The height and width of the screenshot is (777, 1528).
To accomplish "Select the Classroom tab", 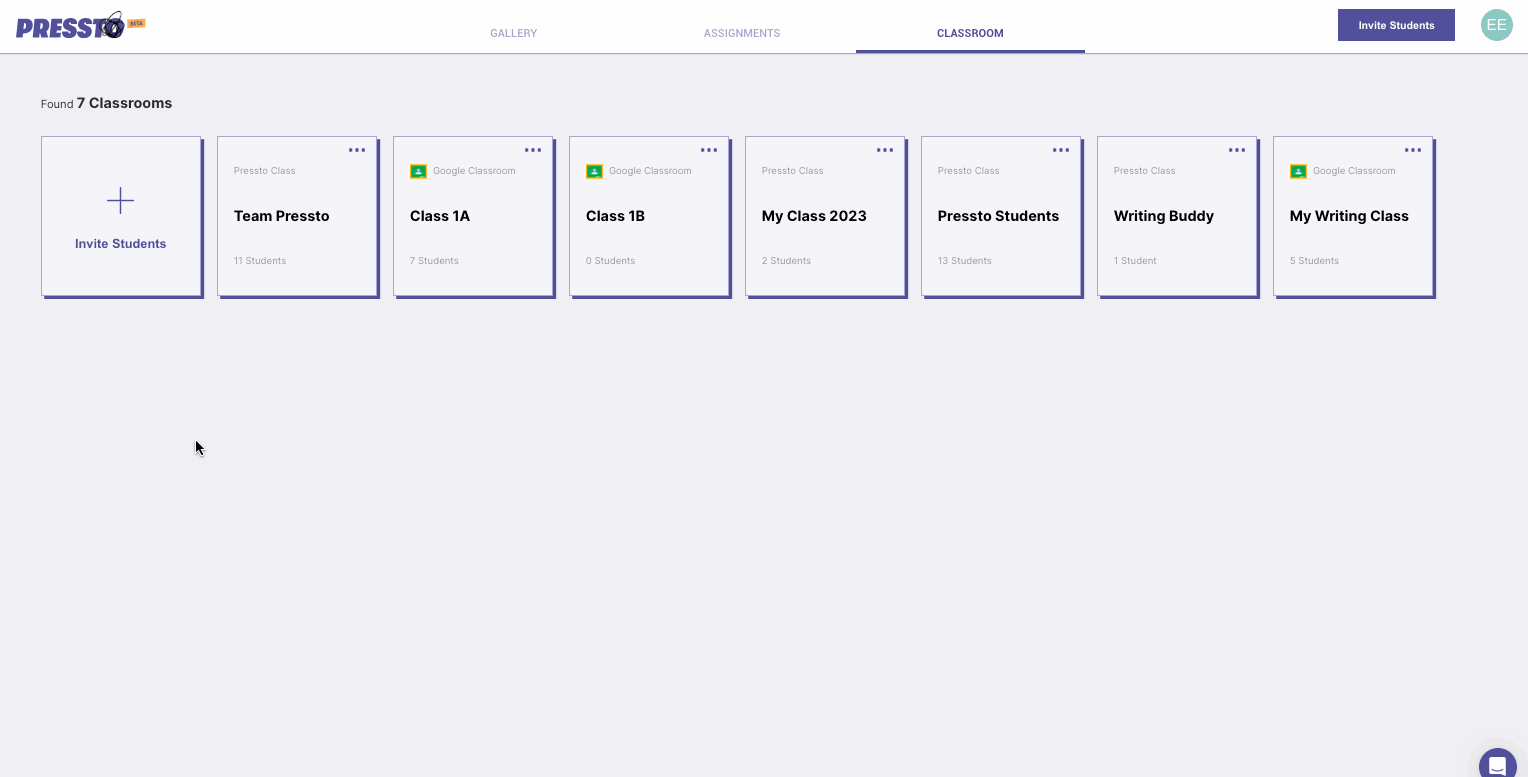I will [x=970, y=33].
